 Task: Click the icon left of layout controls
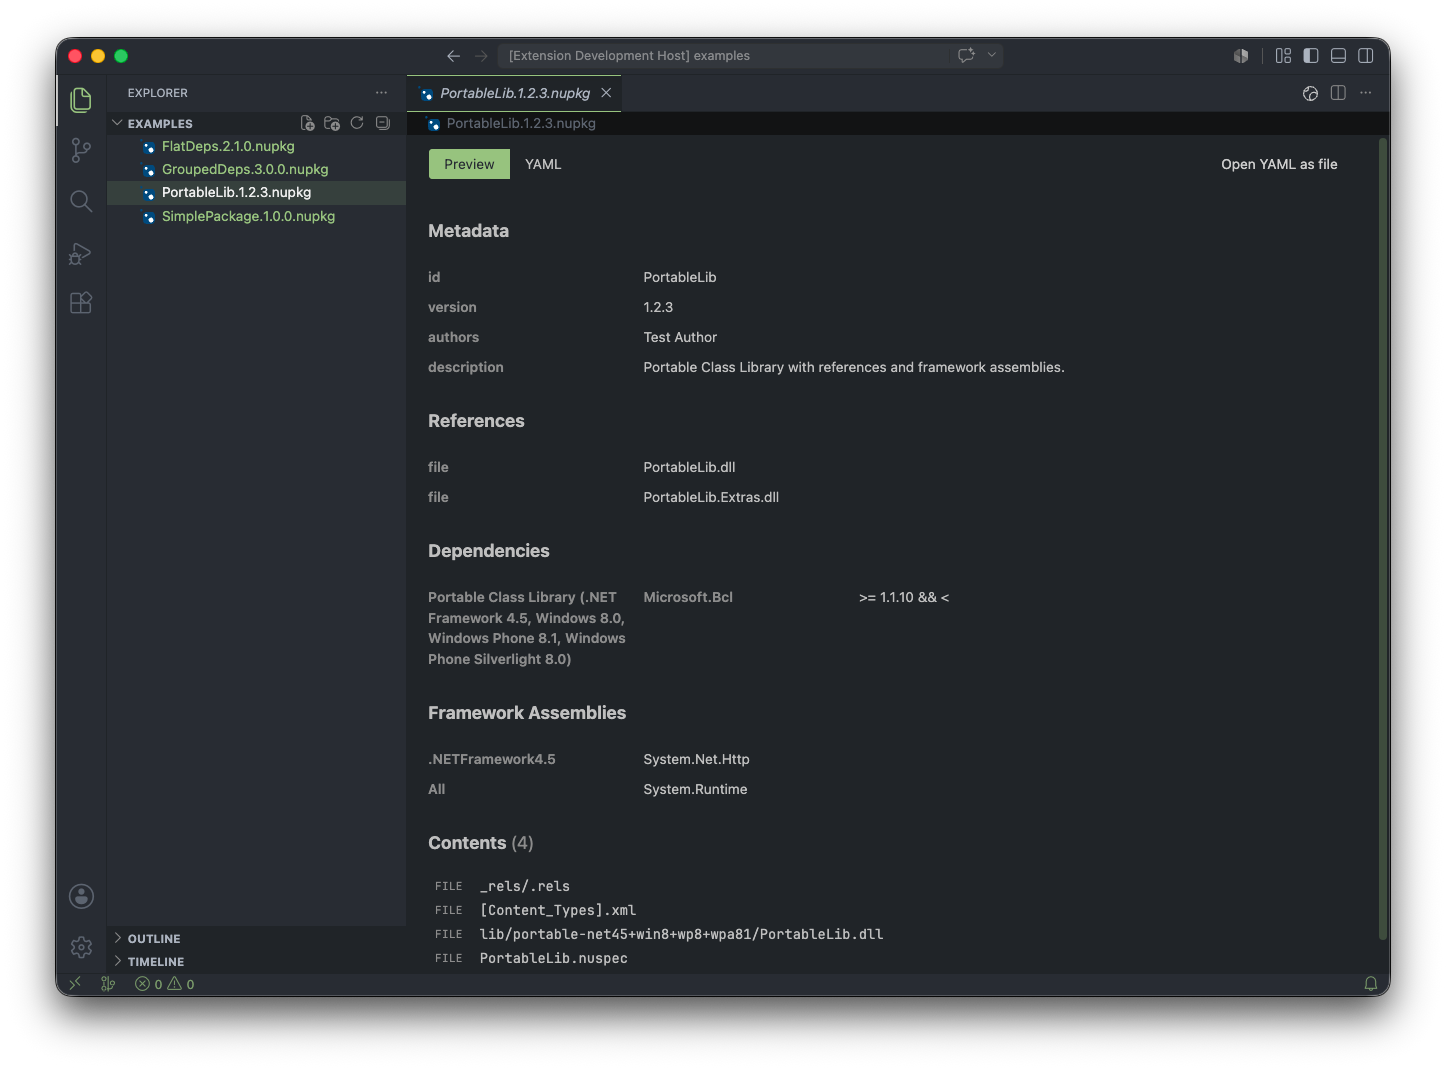(x=1241, y=56)
